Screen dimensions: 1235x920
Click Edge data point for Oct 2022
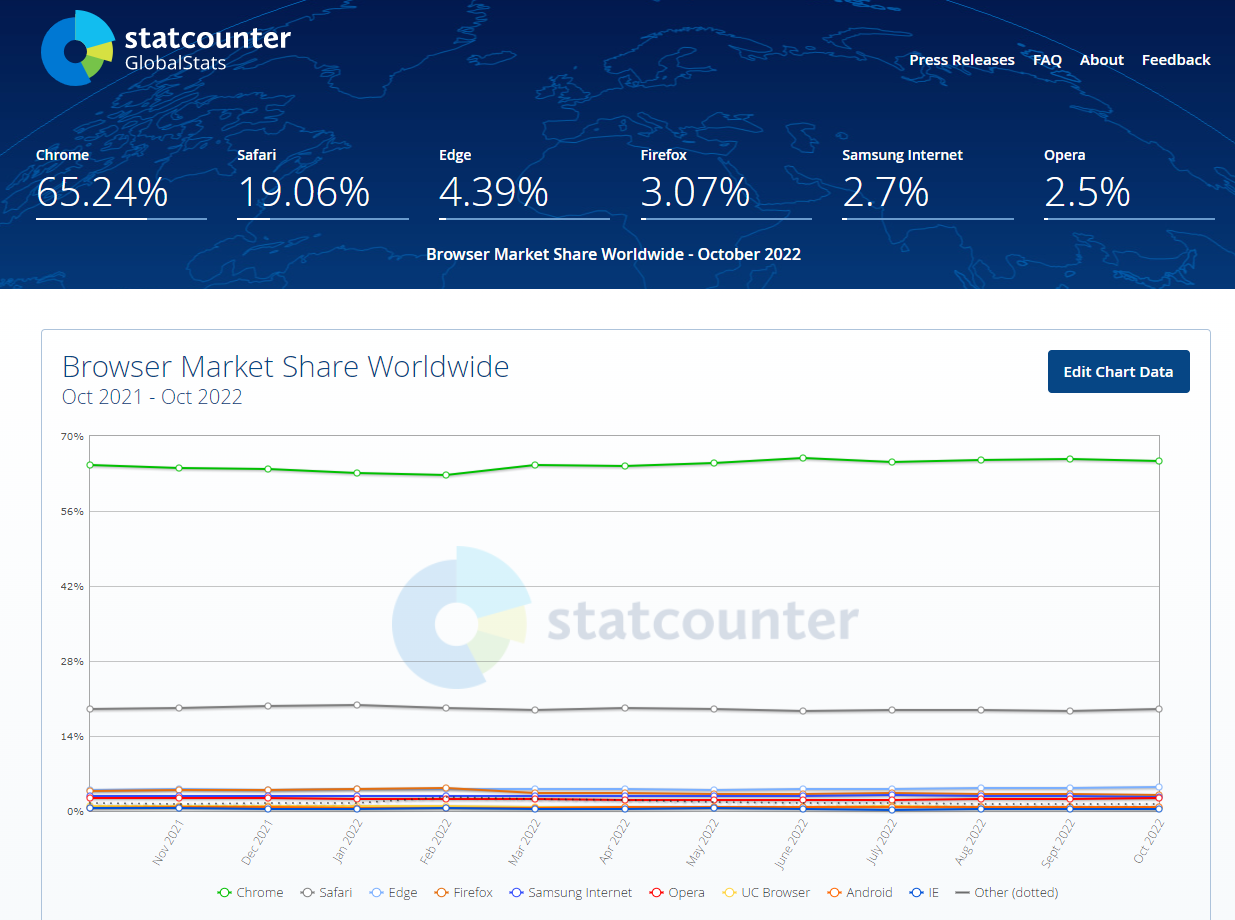(1159, 787)
